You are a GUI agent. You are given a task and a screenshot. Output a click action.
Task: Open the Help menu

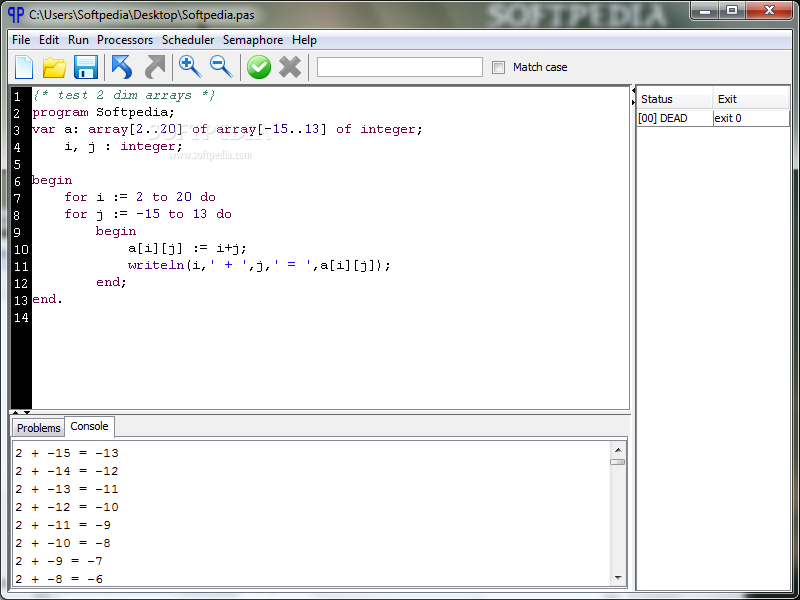pos(304,40)
